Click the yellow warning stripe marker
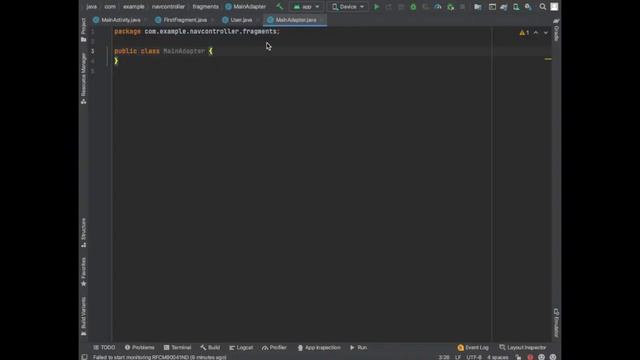Viewport: 640px width, 360px height. point(548,59)
